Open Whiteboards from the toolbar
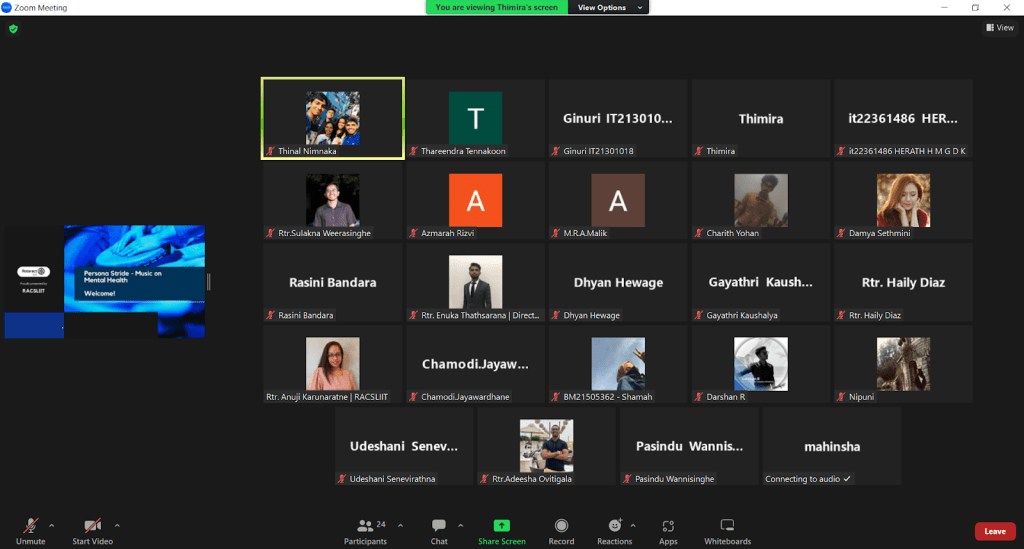This screenshot has width=1024, height=549. point(727,526)
